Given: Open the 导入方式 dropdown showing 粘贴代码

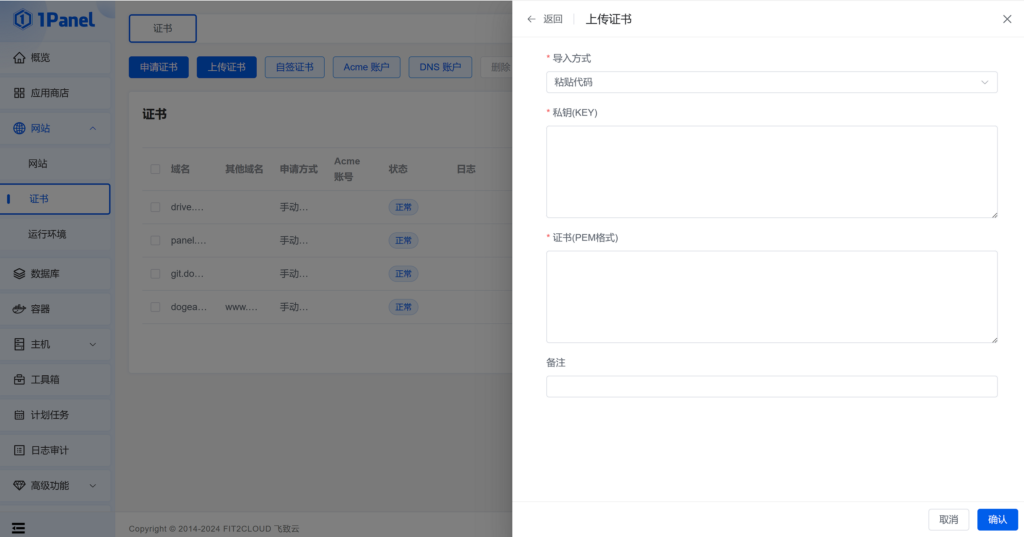Looking at the screenshot, I should coord(771,82).
